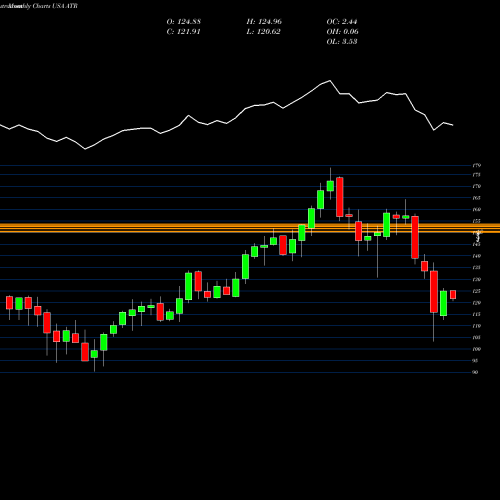500x500 pixels.
Task: Click the 95 price axis label
Action: (x=475, y=361)
